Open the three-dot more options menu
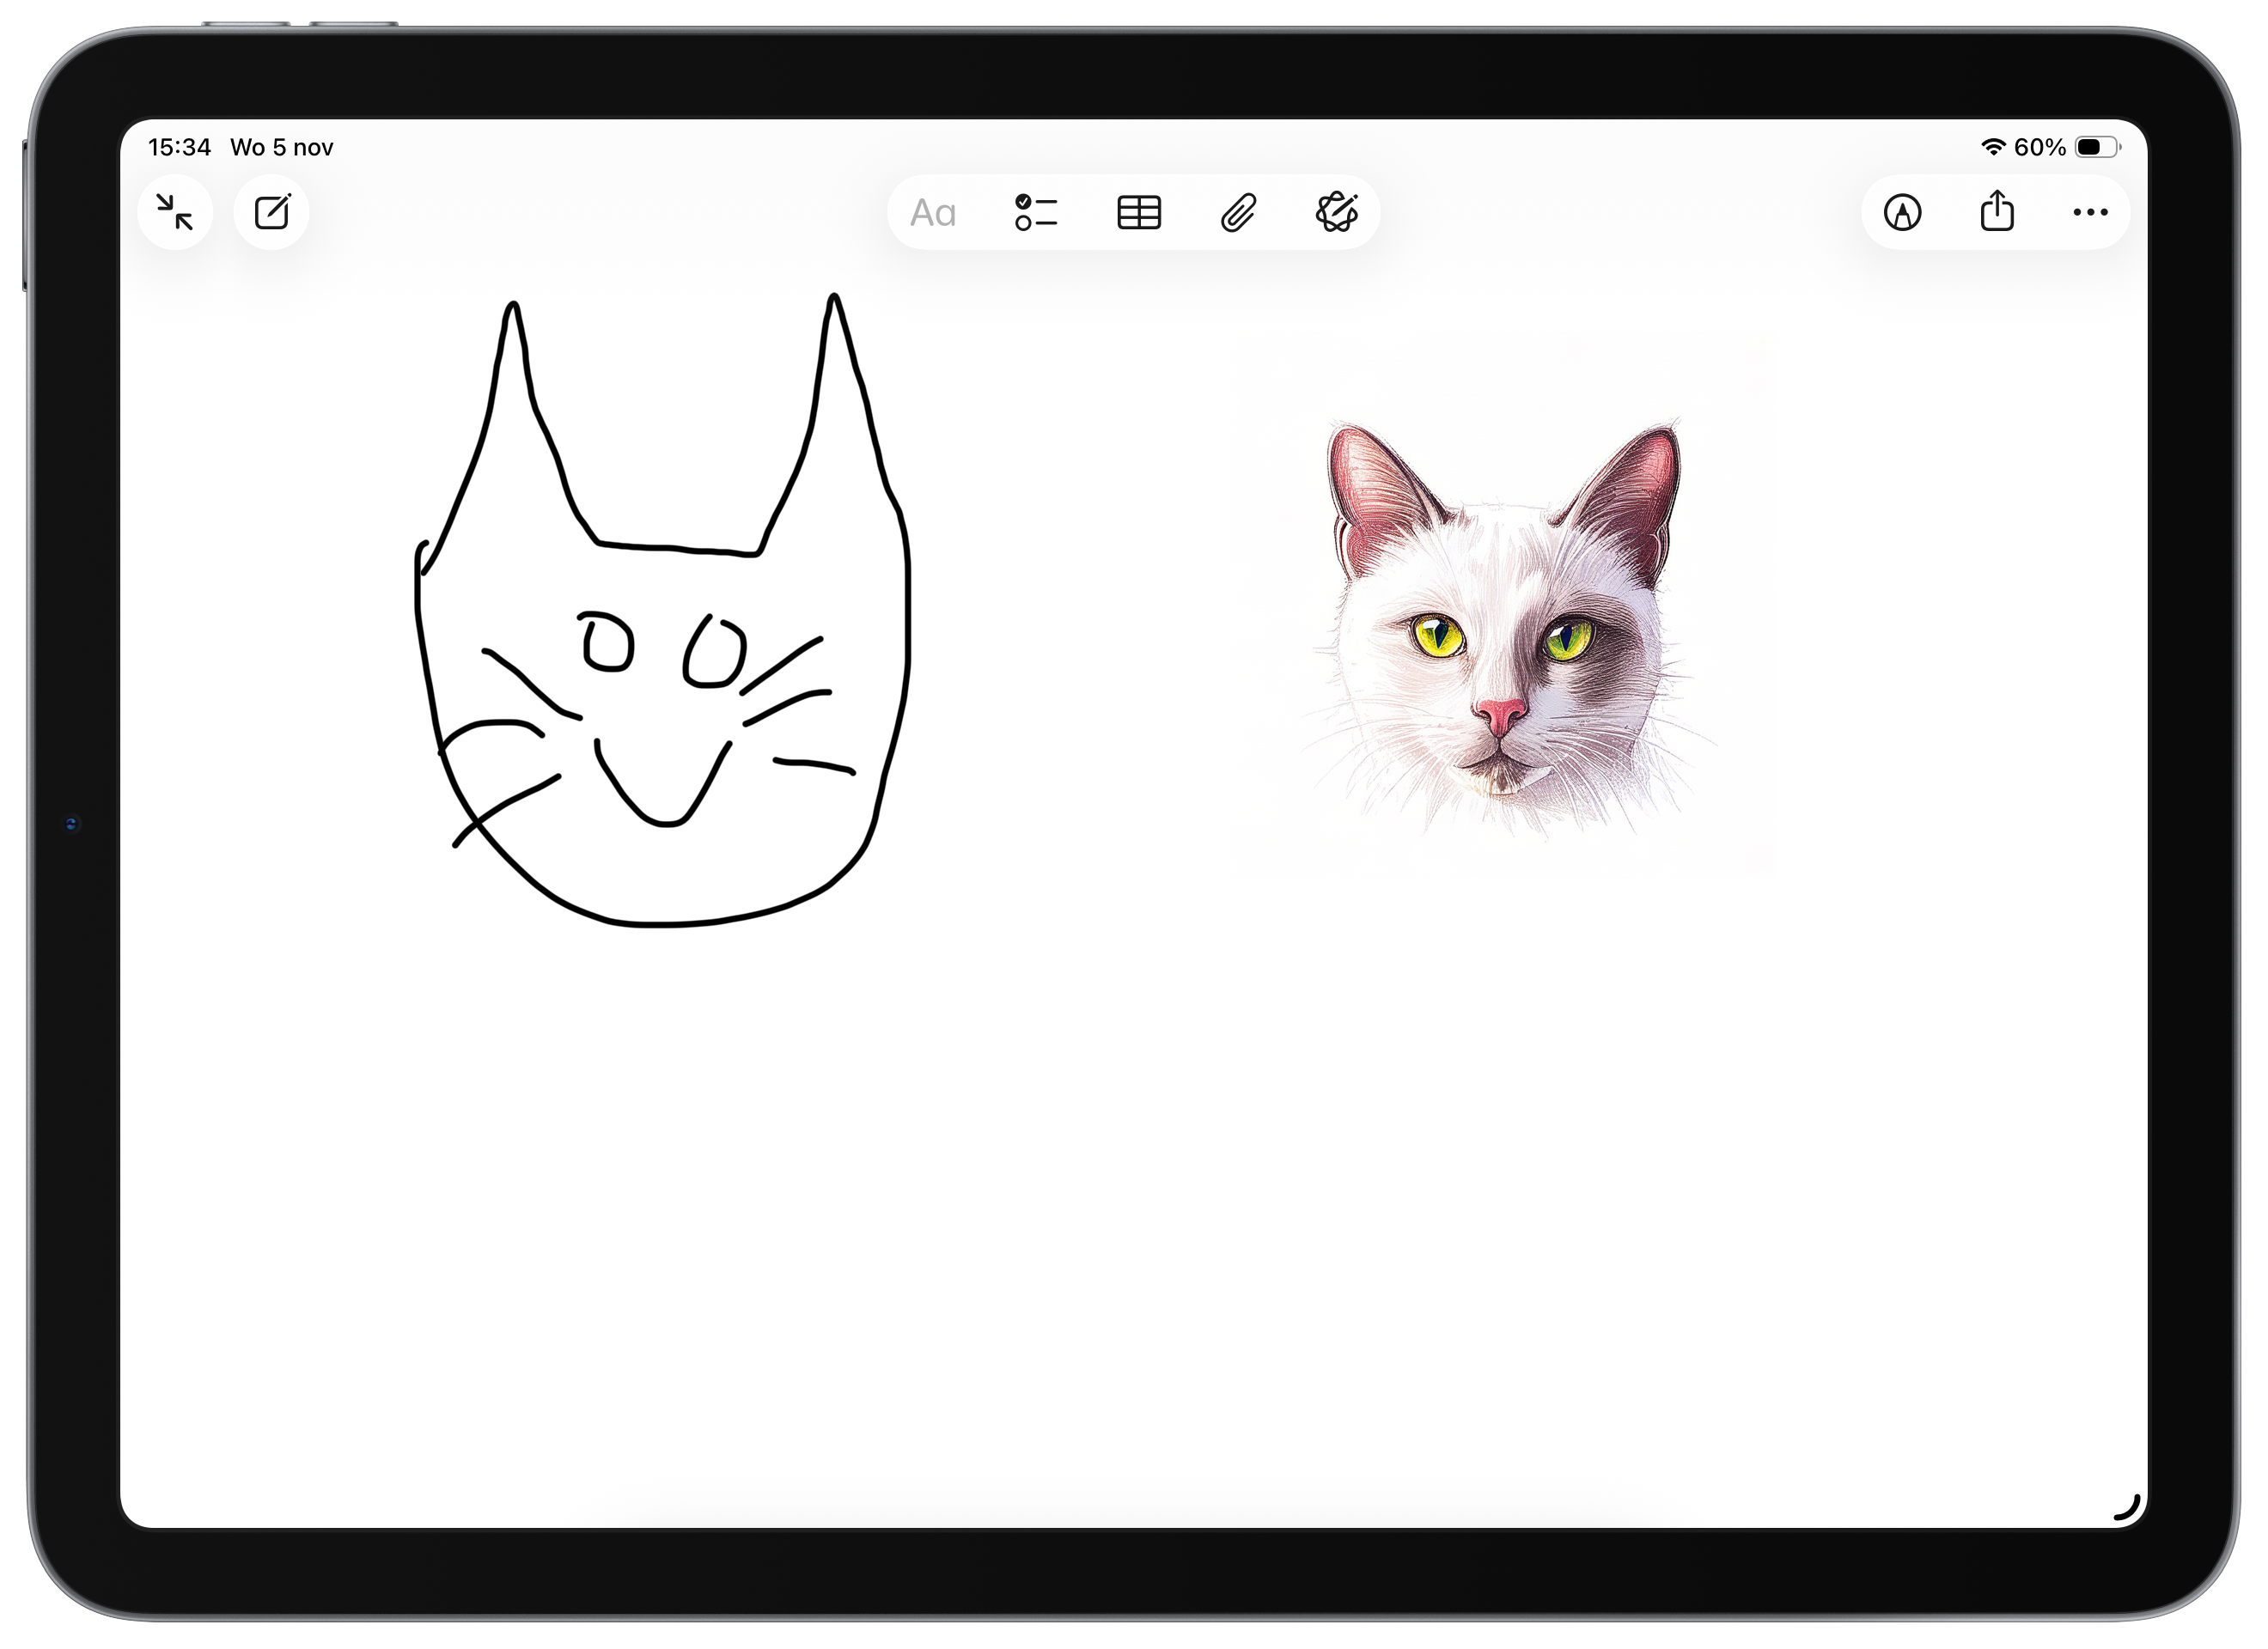Viewport: 2268px width, 1649px height. click(x=2090, y=212)
